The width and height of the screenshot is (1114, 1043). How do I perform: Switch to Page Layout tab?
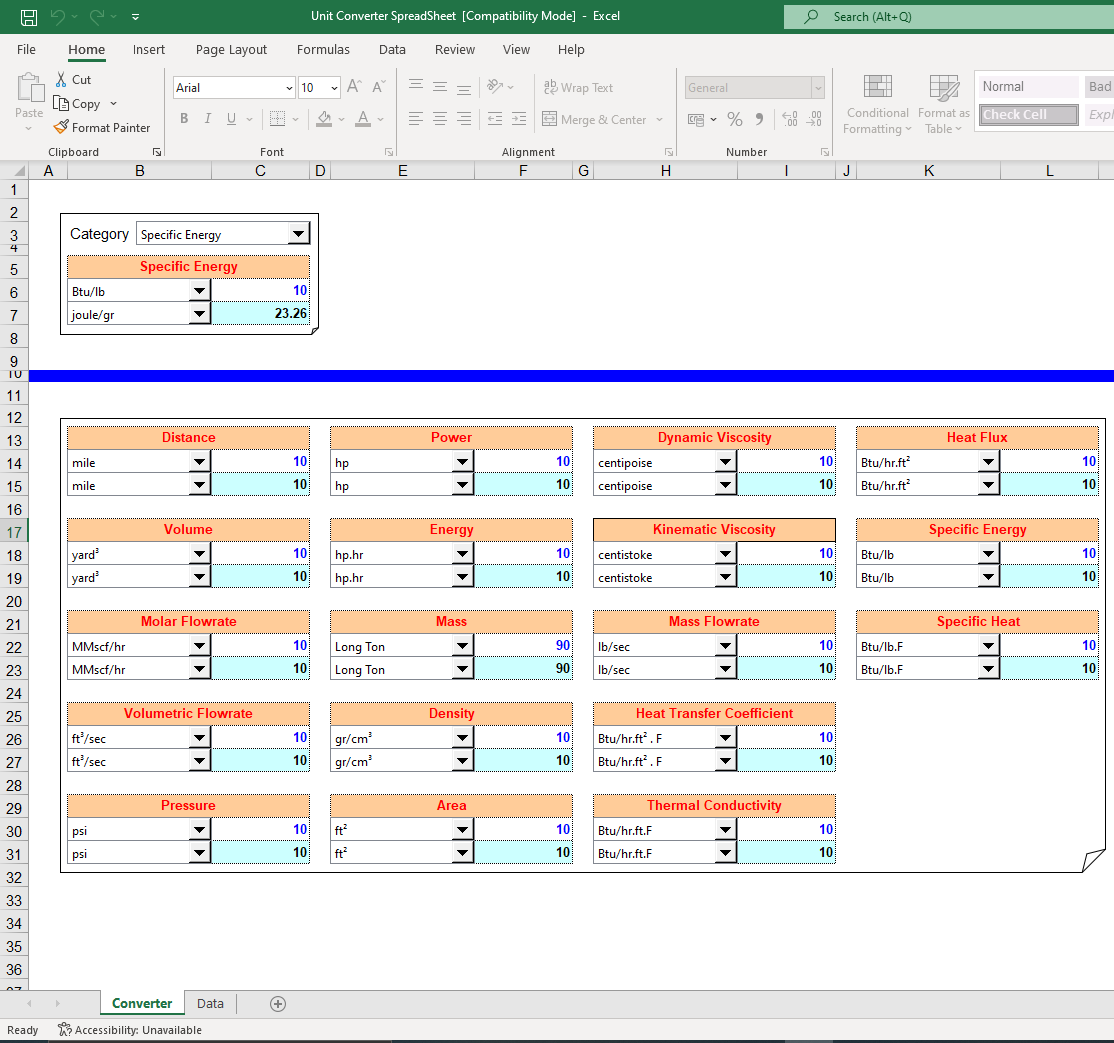tap(232, 50)
